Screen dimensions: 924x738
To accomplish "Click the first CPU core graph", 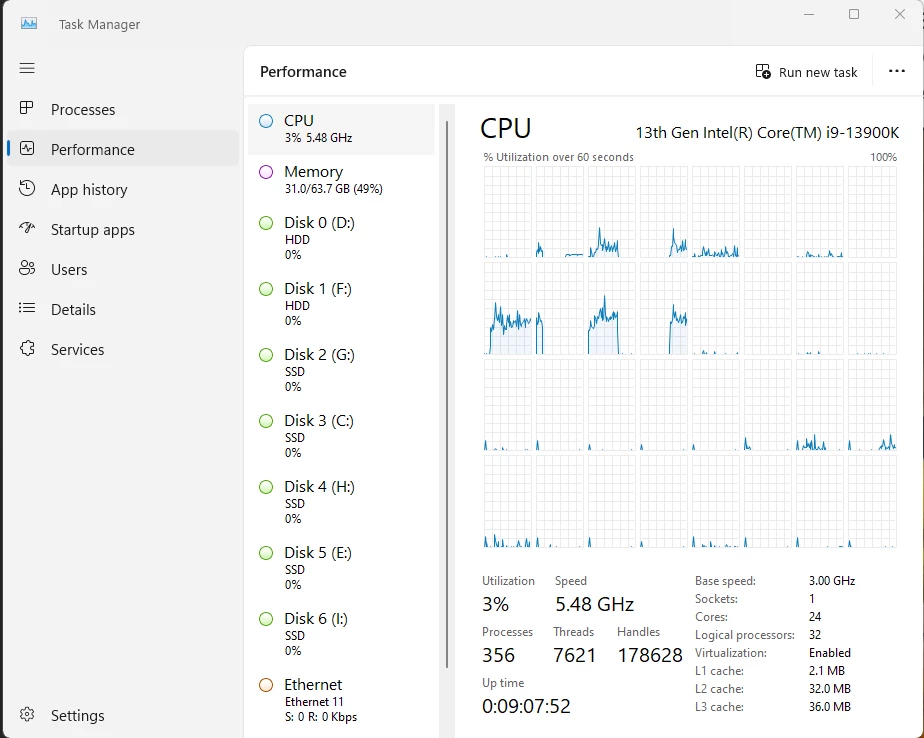I will coord(507,212).
